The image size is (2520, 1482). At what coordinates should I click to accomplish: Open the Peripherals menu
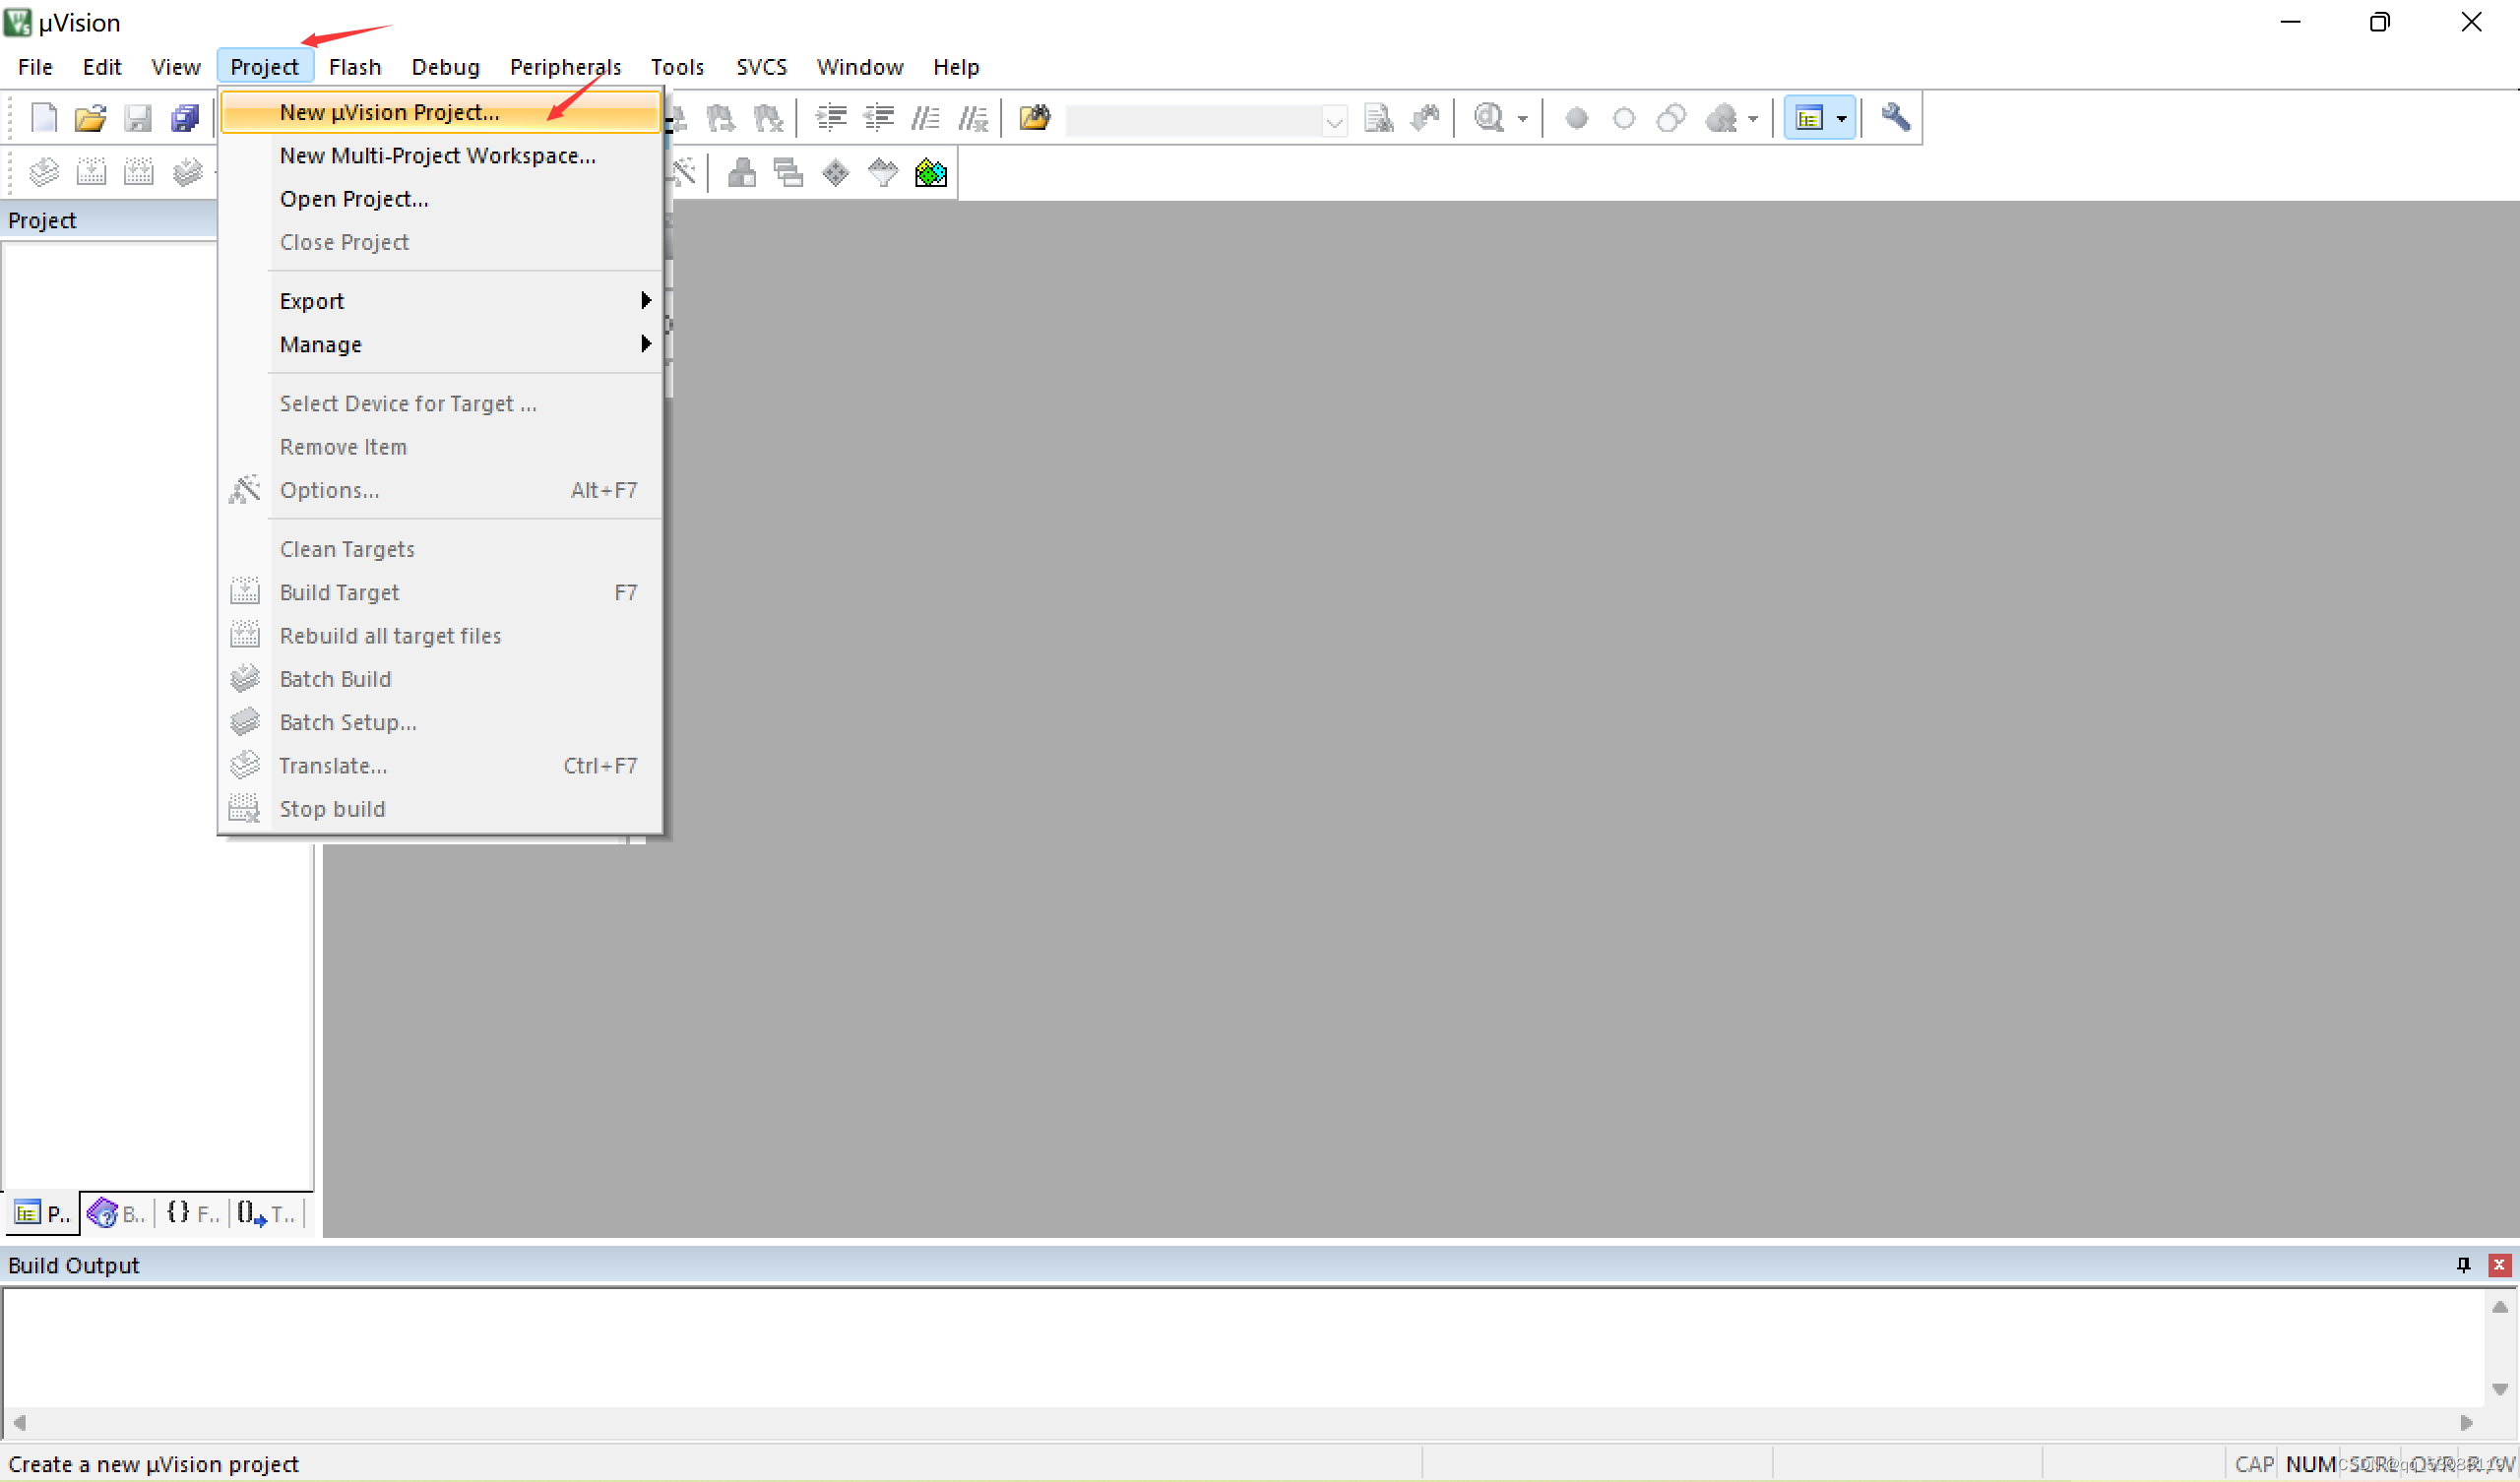pos(565,67)
